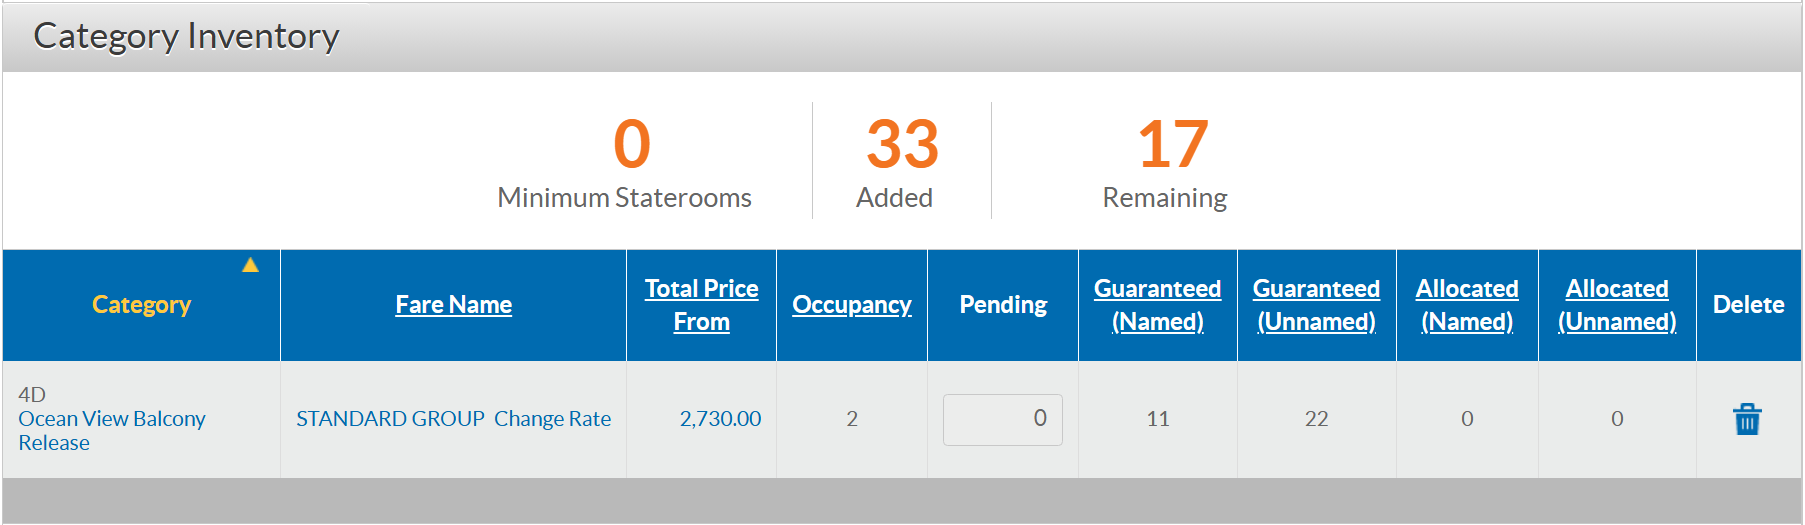Open the STANDARD GROUP fare link
Image resolution: width=1805 pixels, height=525 pixels.
390,419
